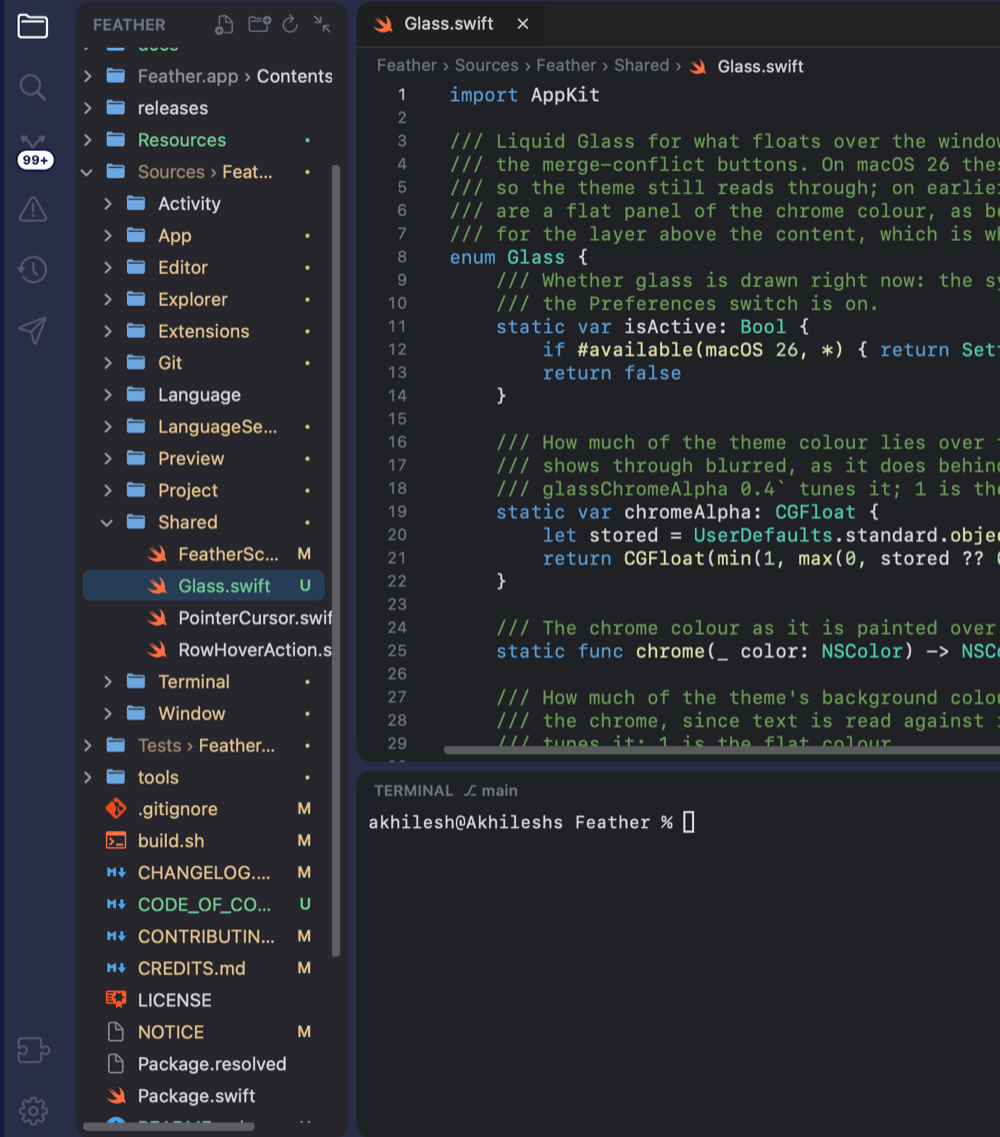Click Shared in the breadcrumb path
This screenshot has height=1137, width=1000.
(641, 66)
